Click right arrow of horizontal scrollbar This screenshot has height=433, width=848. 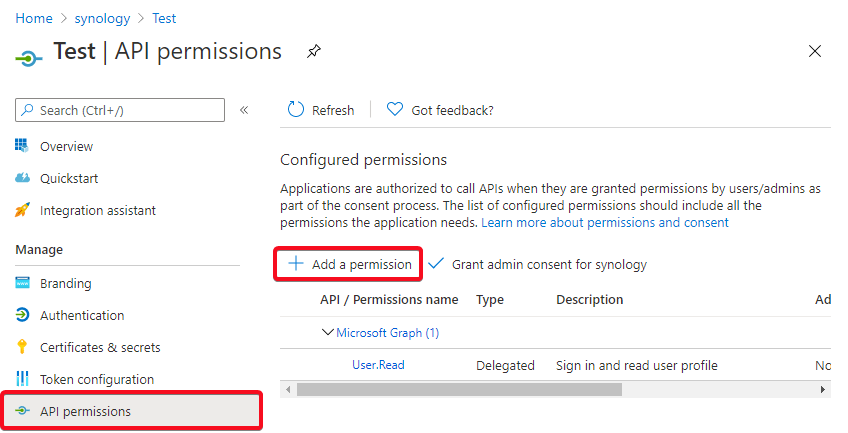tap(823, 389)
